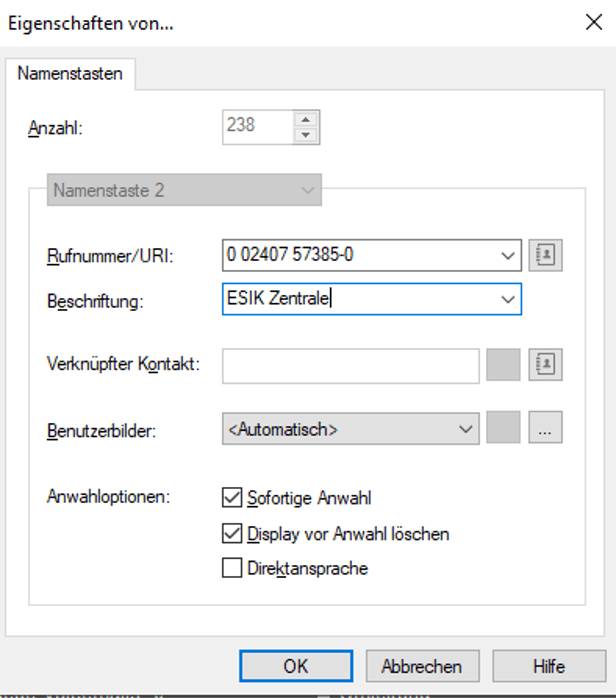Browse user images with the ellipsis button
616x698 pixels.
coord(546,429)
